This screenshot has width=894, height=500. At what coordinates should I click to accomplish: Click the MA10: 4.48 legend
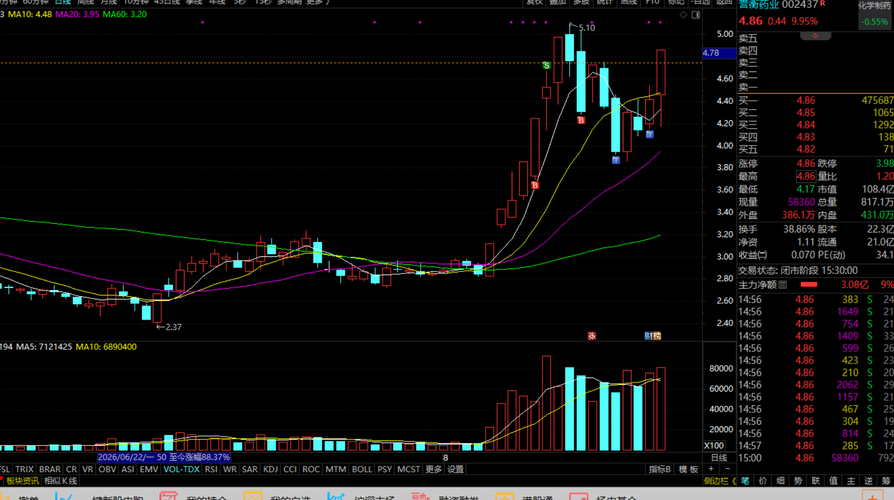point(30,14)
